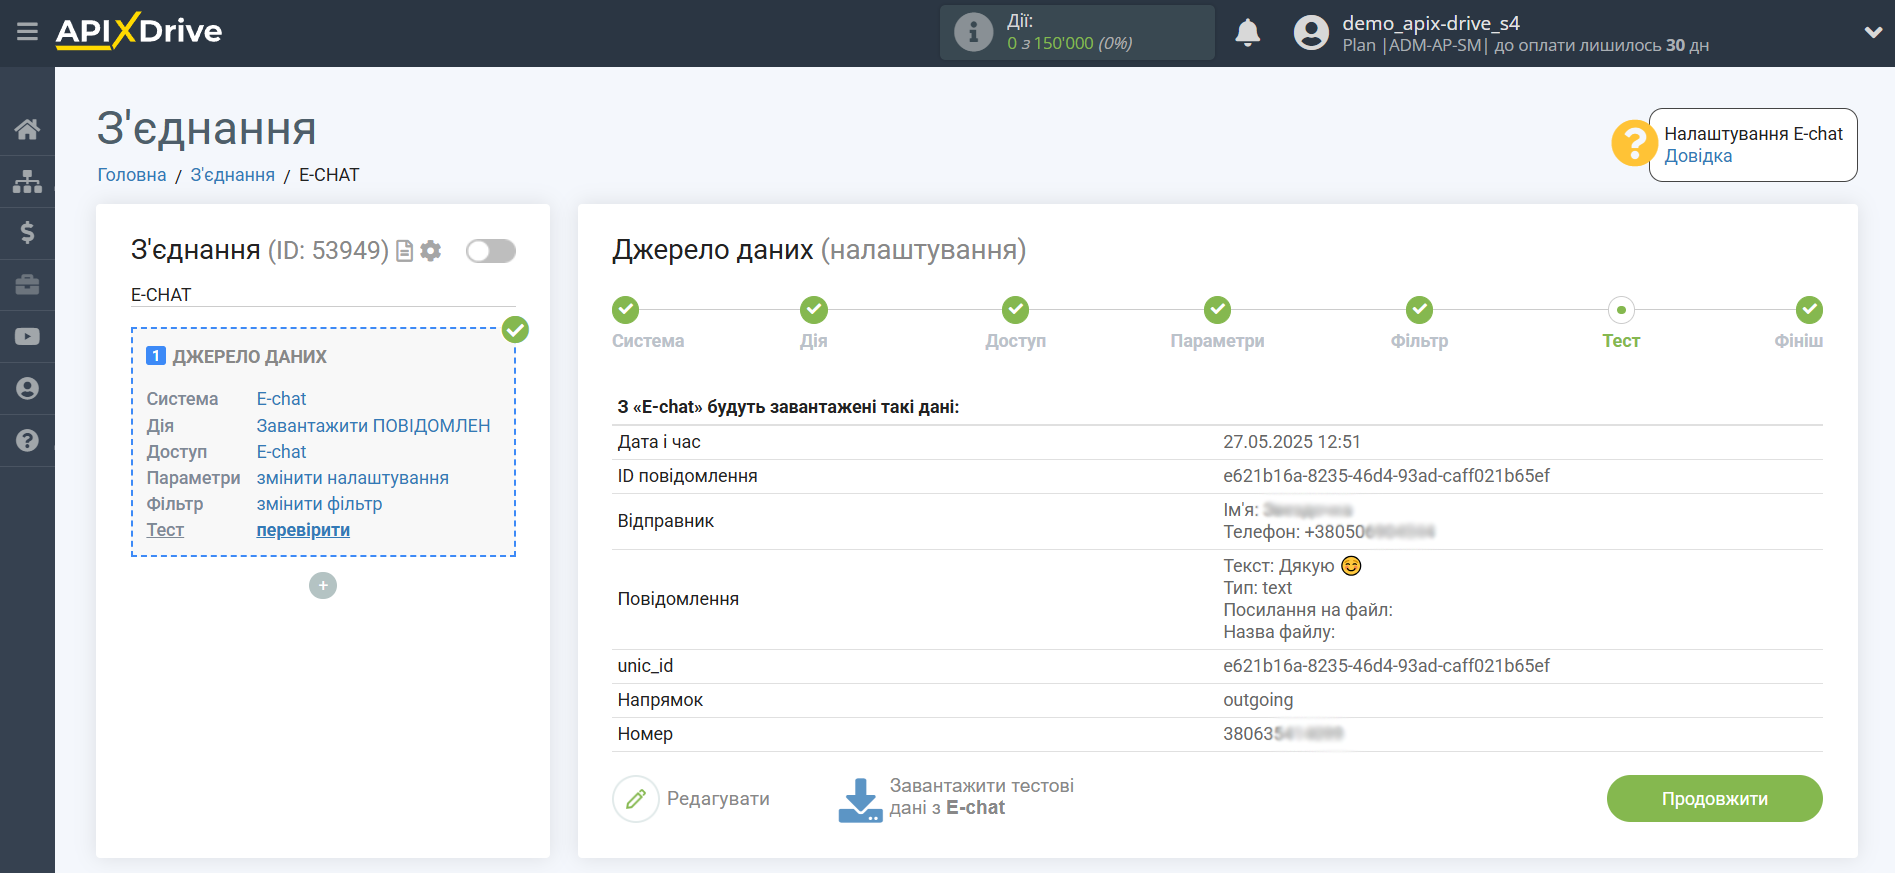This screenshot has width=1895, height=873.
Task: Click the Номер row label
Action: (645, 734)
